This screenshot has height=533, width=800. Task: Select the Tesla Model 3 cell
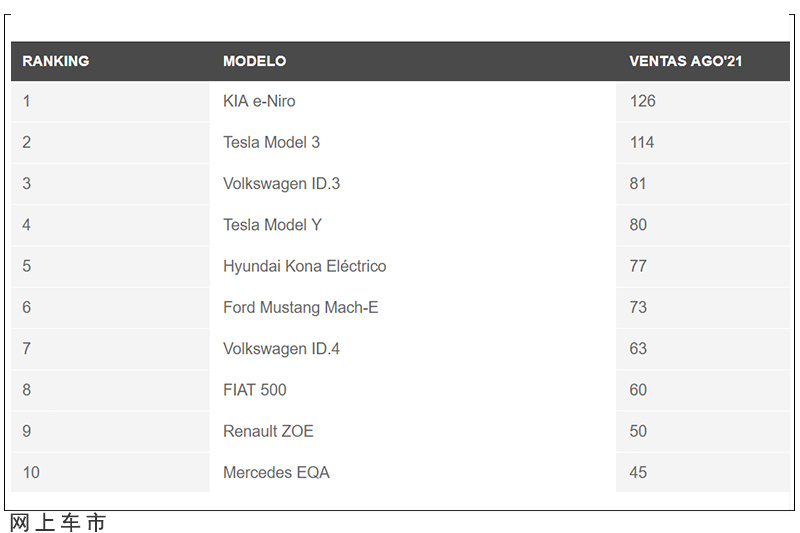[x=412, y=142]
